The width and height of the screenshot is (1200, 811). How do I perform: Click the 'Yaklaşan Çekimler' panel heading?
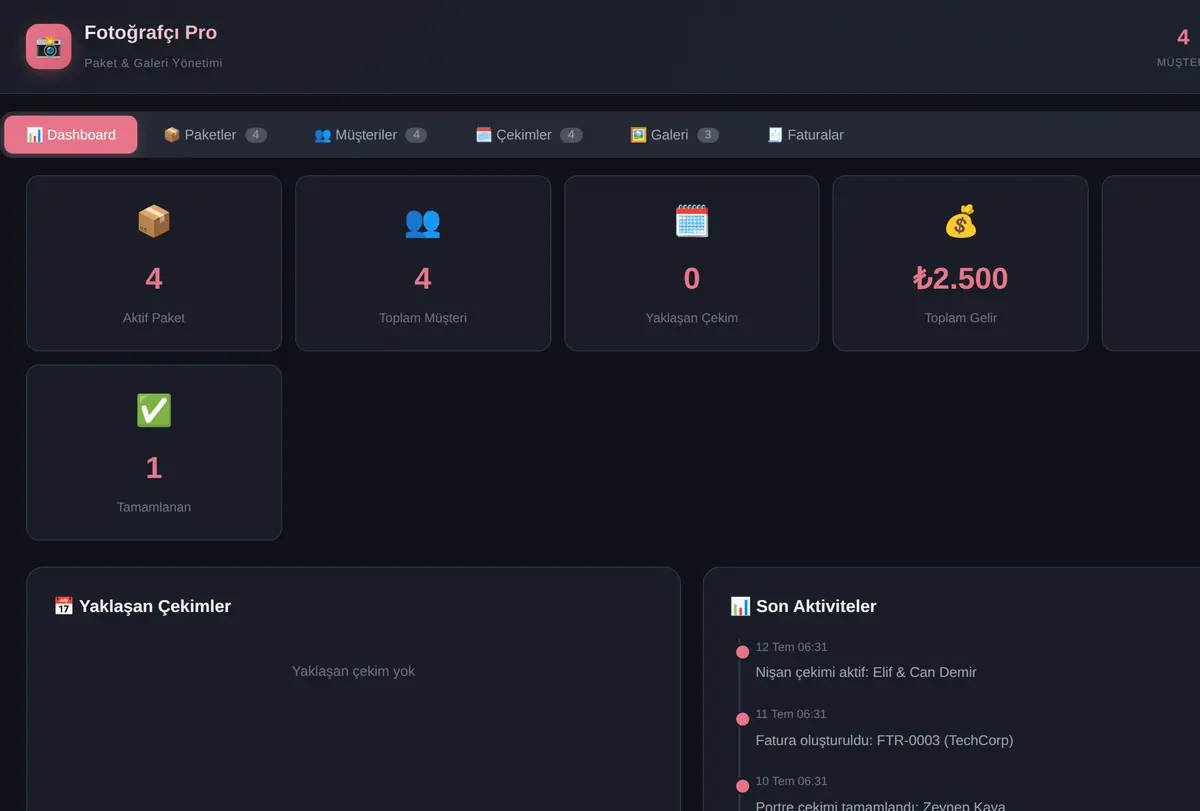point(142,606)
